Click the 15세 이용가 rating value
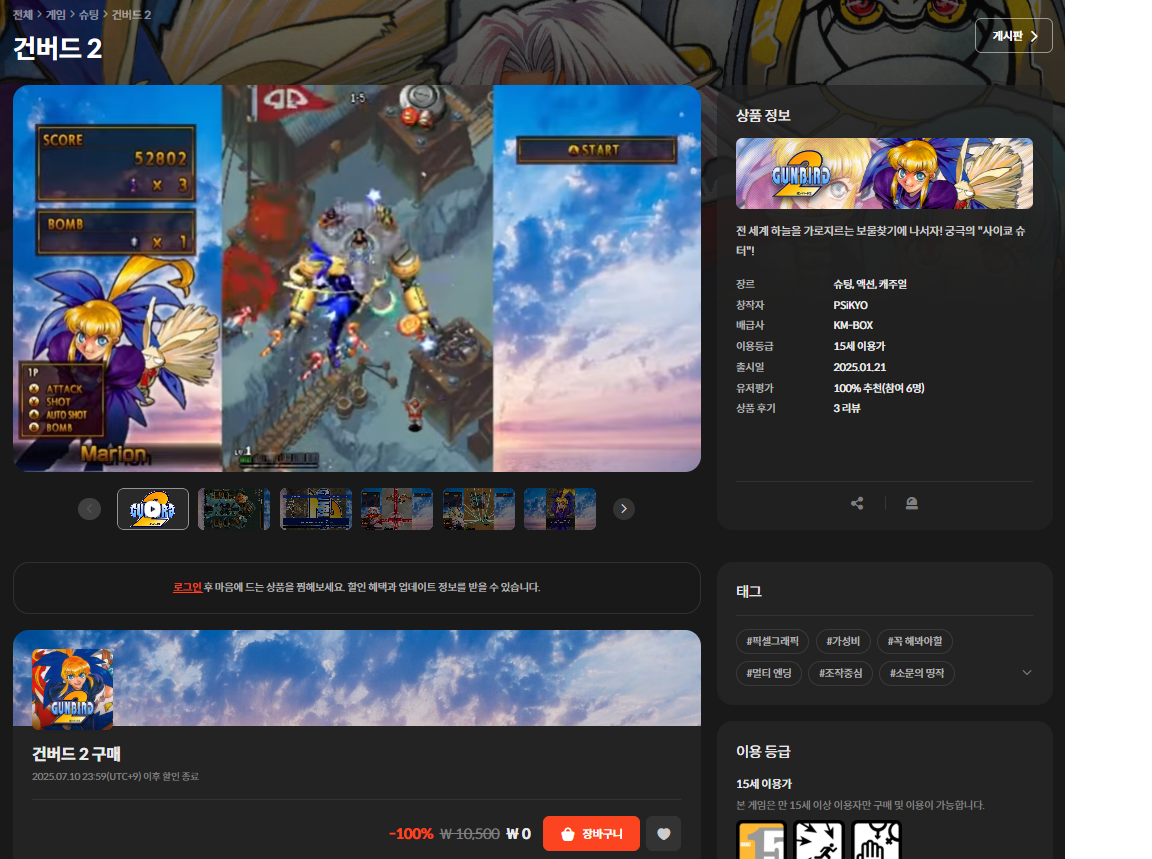 [859, 346]
